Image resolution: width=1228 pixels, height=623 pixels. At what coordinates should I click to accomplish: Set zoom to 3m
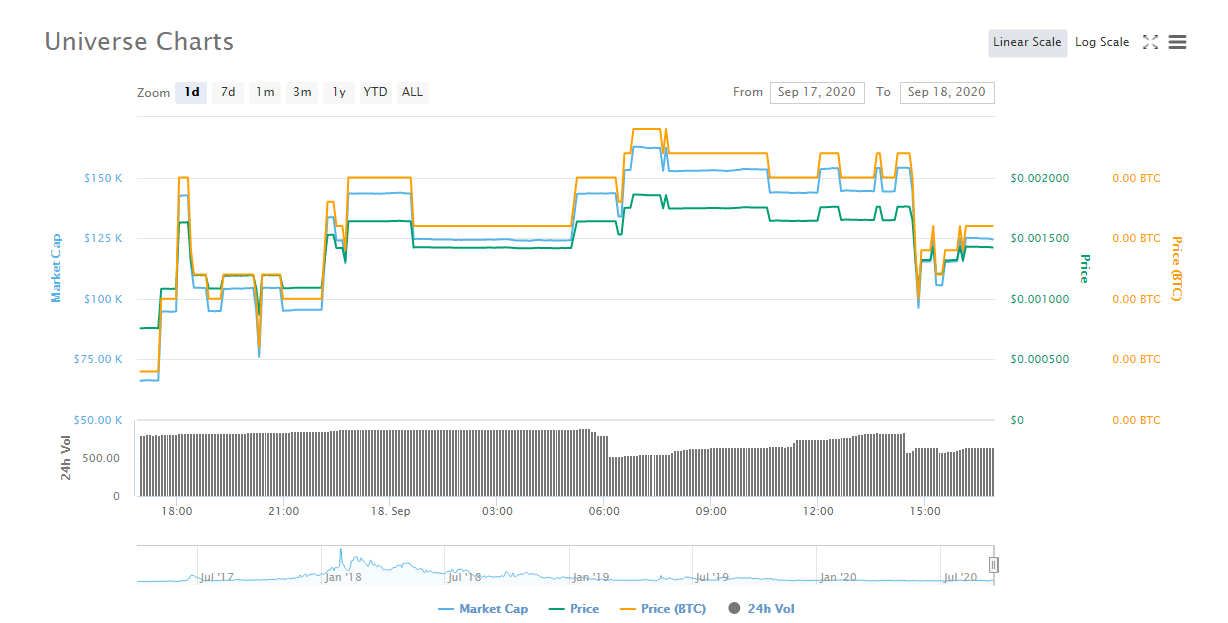302,92
